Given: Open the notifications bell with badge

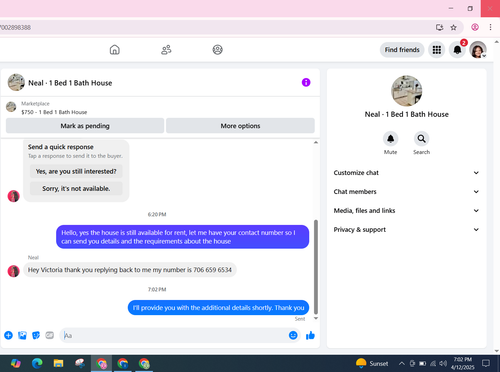Looking at the screenshot, I should [x=457, y=50].
